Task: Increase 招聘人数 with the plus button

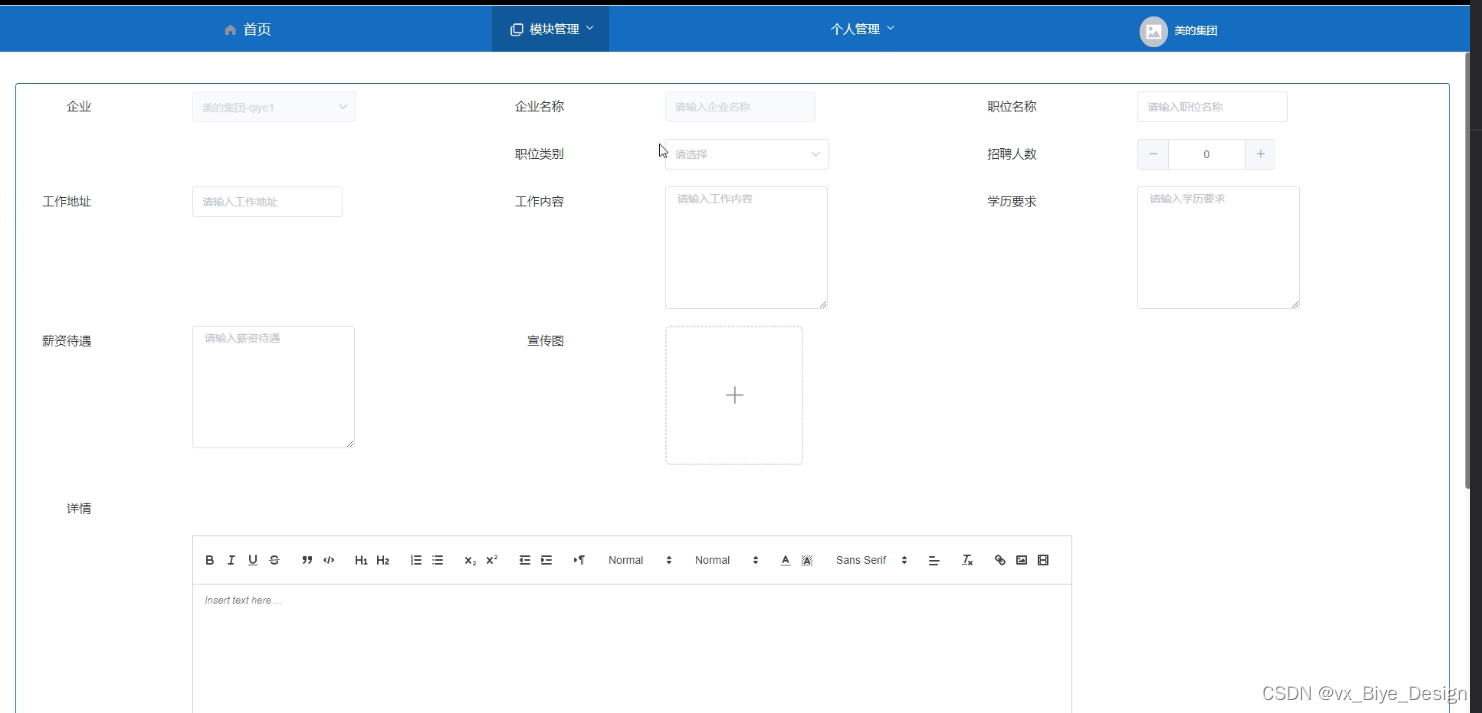Action: [x=1260, y=154]
